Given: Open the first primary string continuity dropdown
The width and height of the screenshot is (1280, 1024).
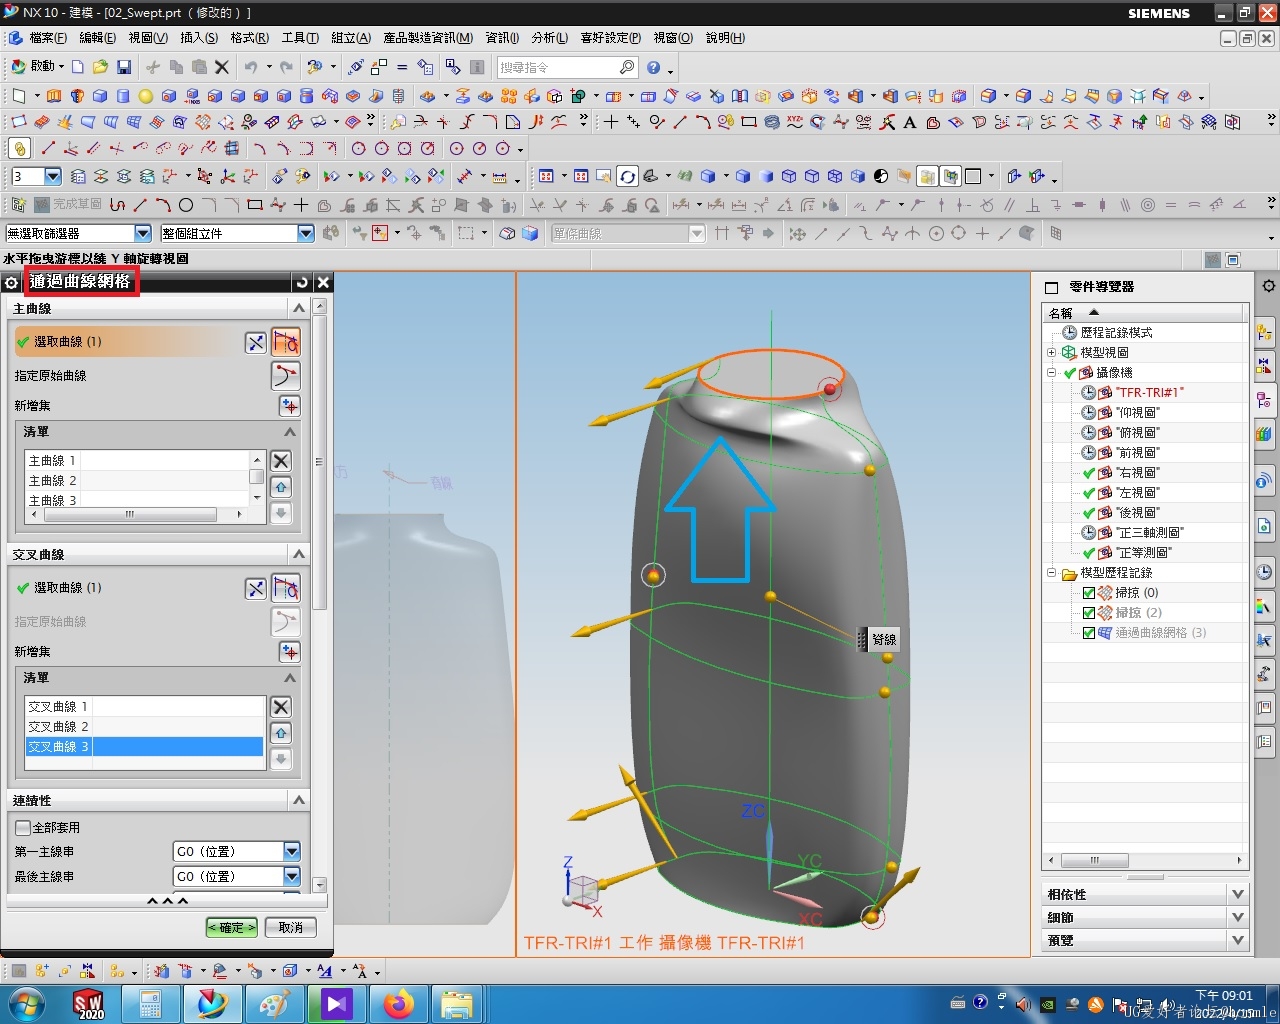Looking at the screenshot, I should pyautogui.click(x=292, y=851).
